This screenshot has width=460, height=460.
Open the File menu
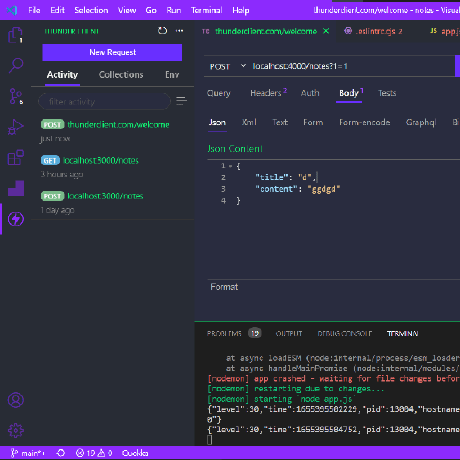click(x=34, y=10)
